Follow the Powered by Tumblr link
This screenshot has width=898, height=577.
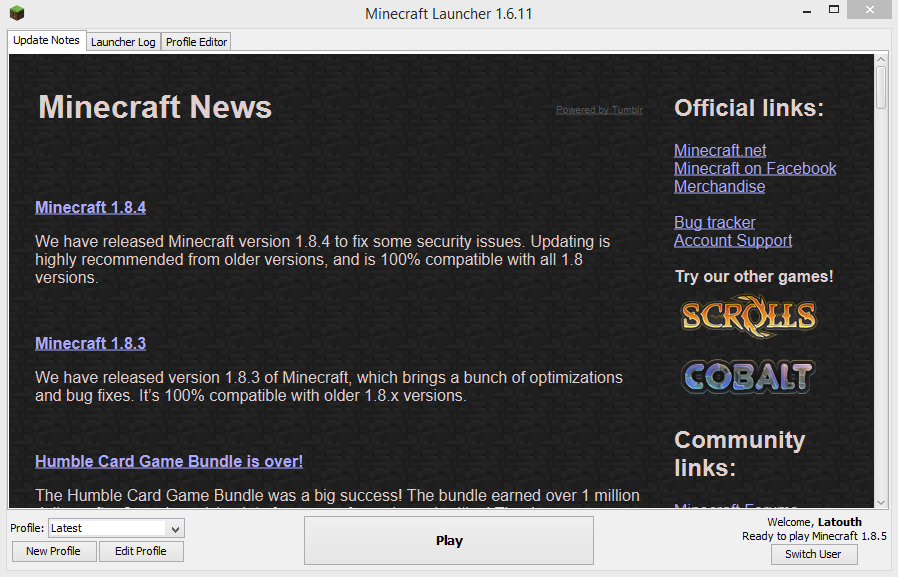599,110
